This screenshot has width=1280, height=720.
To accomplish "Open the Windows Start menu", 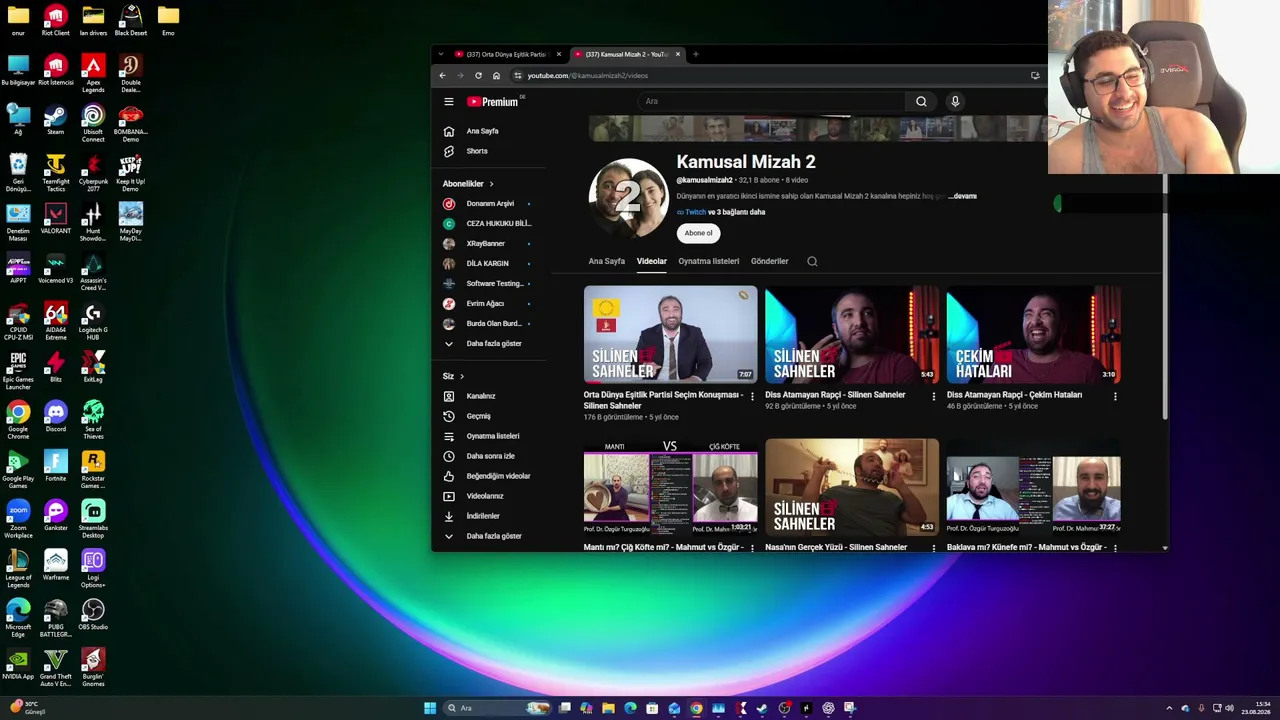I will (x=430, y=708).
